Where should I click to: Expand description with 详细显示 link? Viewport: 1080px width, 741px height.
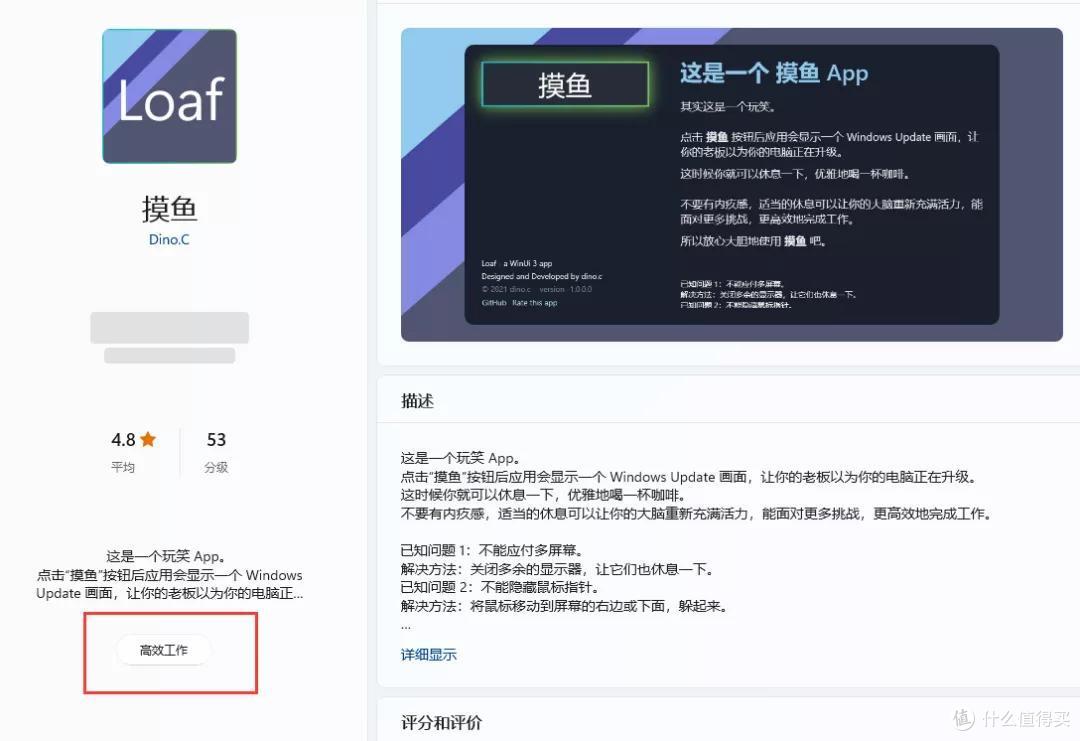(x=428, y=655)
